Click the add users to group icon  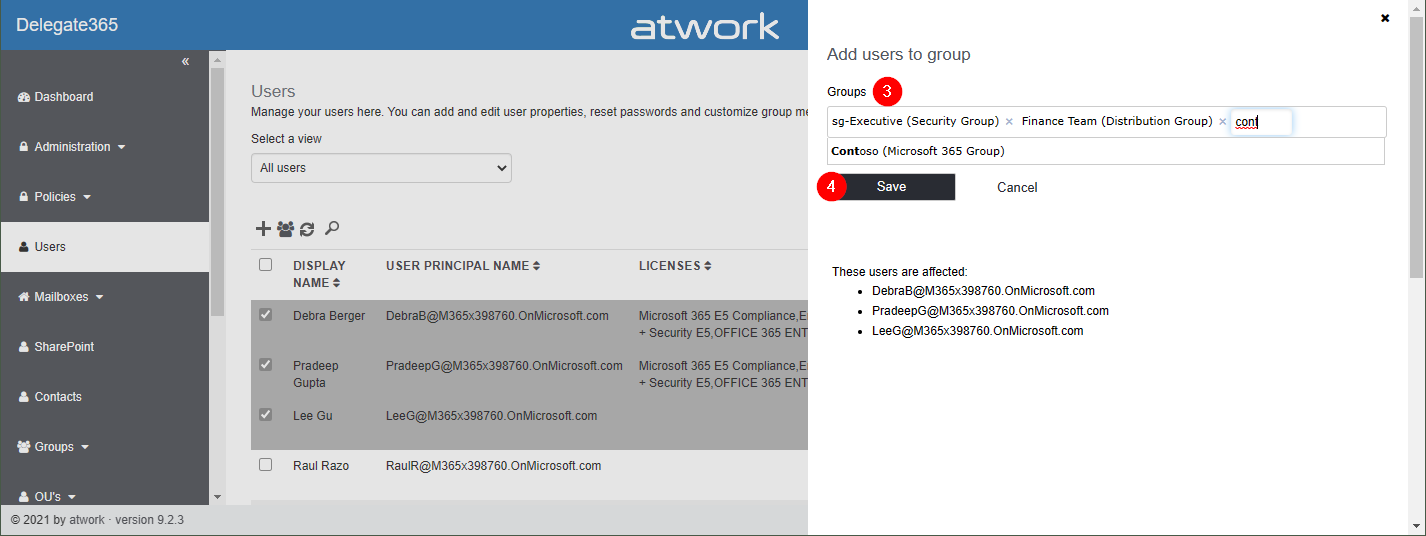pyautogui.click(x=285, y=229)
